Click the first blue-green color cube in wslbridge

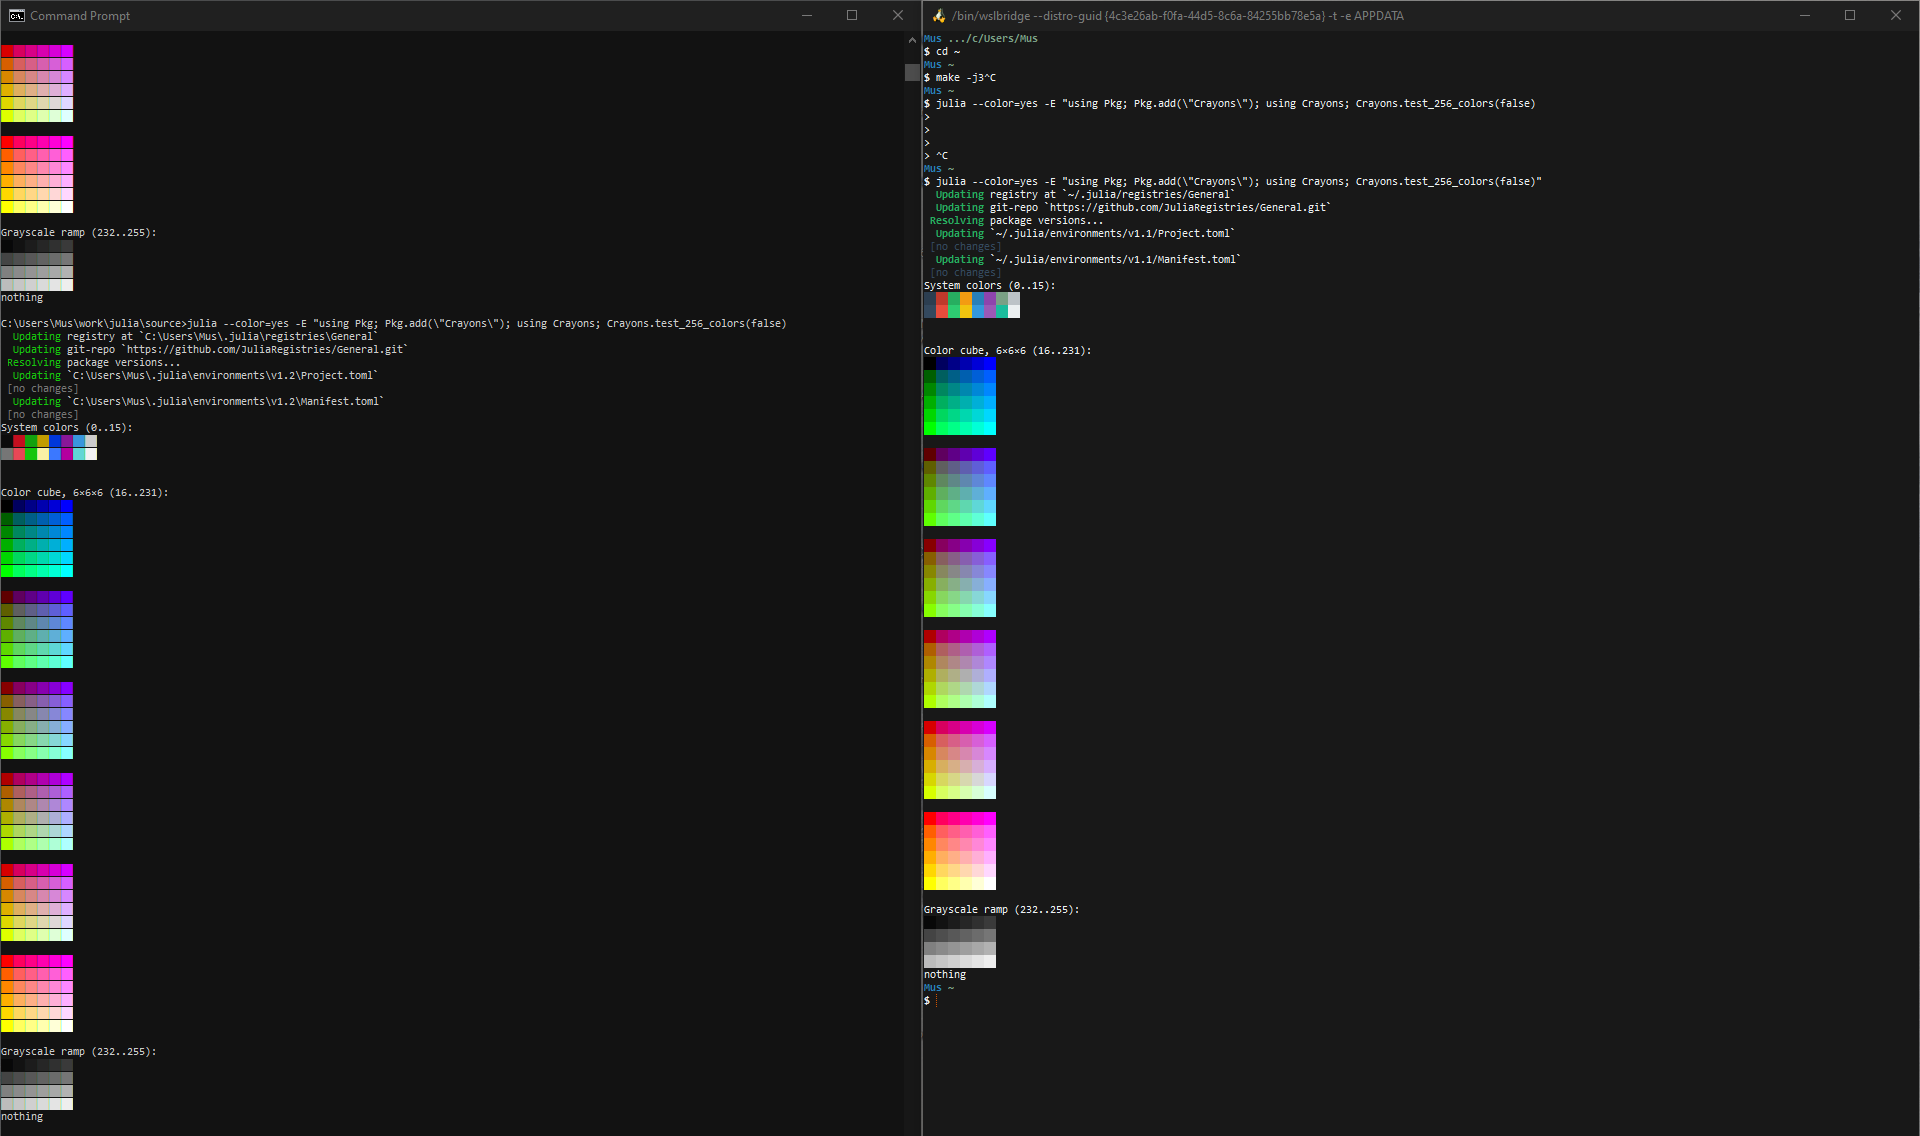[x=959, y=396]
